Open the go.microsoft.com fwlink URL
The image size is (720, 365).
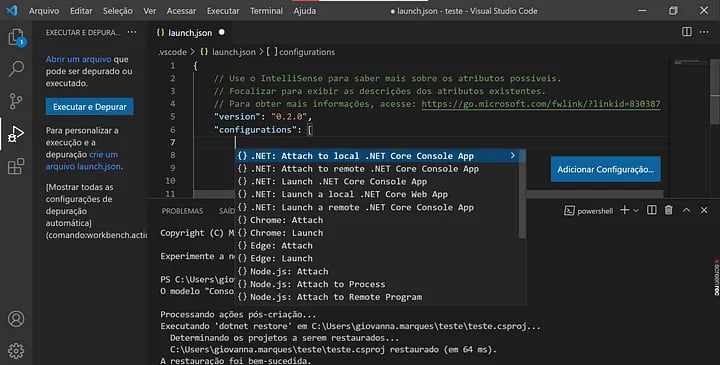tap(541, 104)
